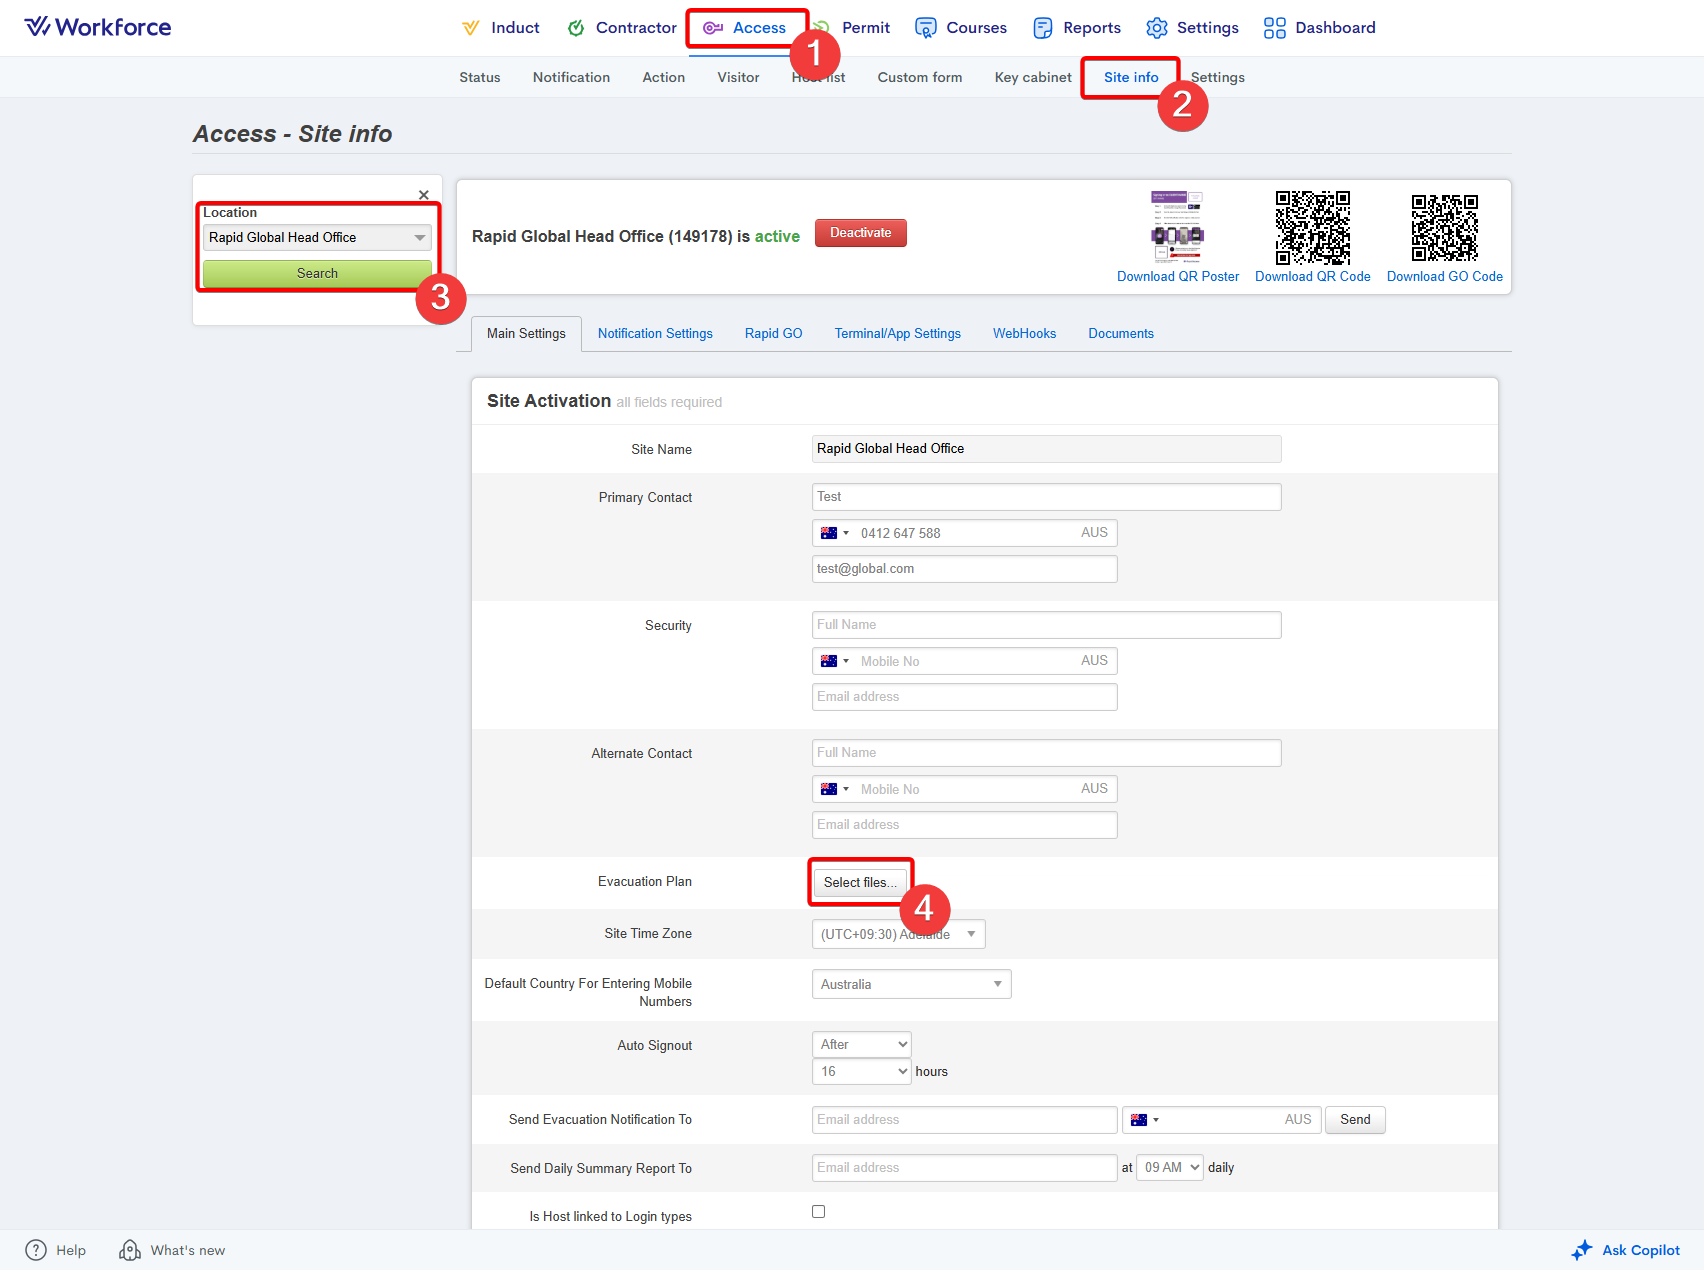Click the Ask Copilot sparkle icon

pyautogui.click(x=1581, y=1250)
